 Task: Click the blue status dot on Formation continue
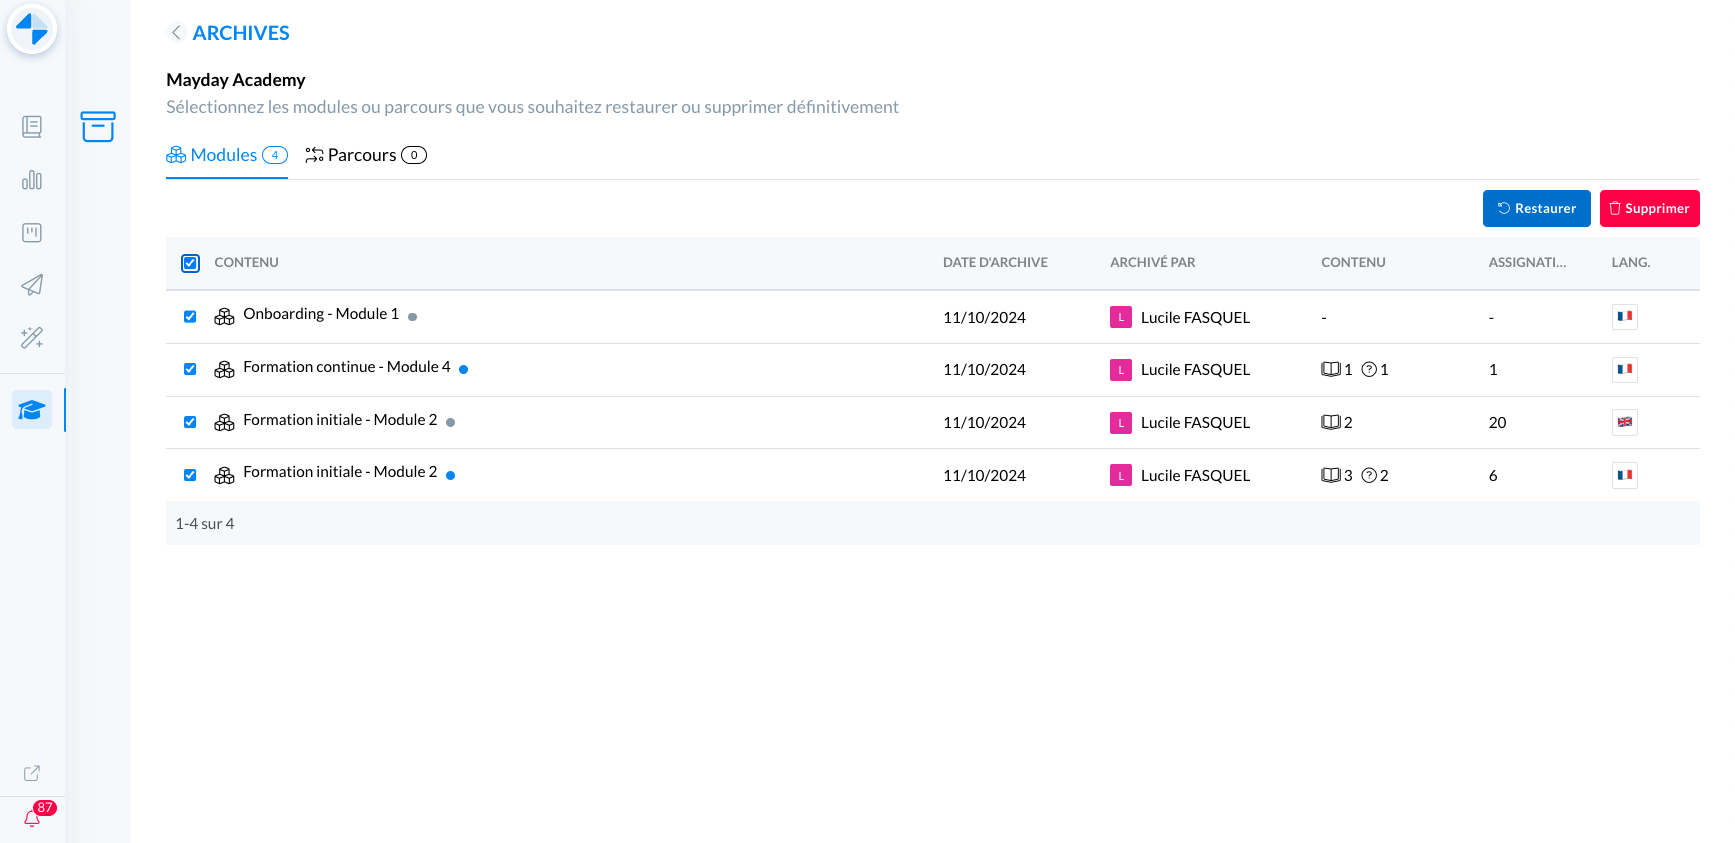[464, 369]
